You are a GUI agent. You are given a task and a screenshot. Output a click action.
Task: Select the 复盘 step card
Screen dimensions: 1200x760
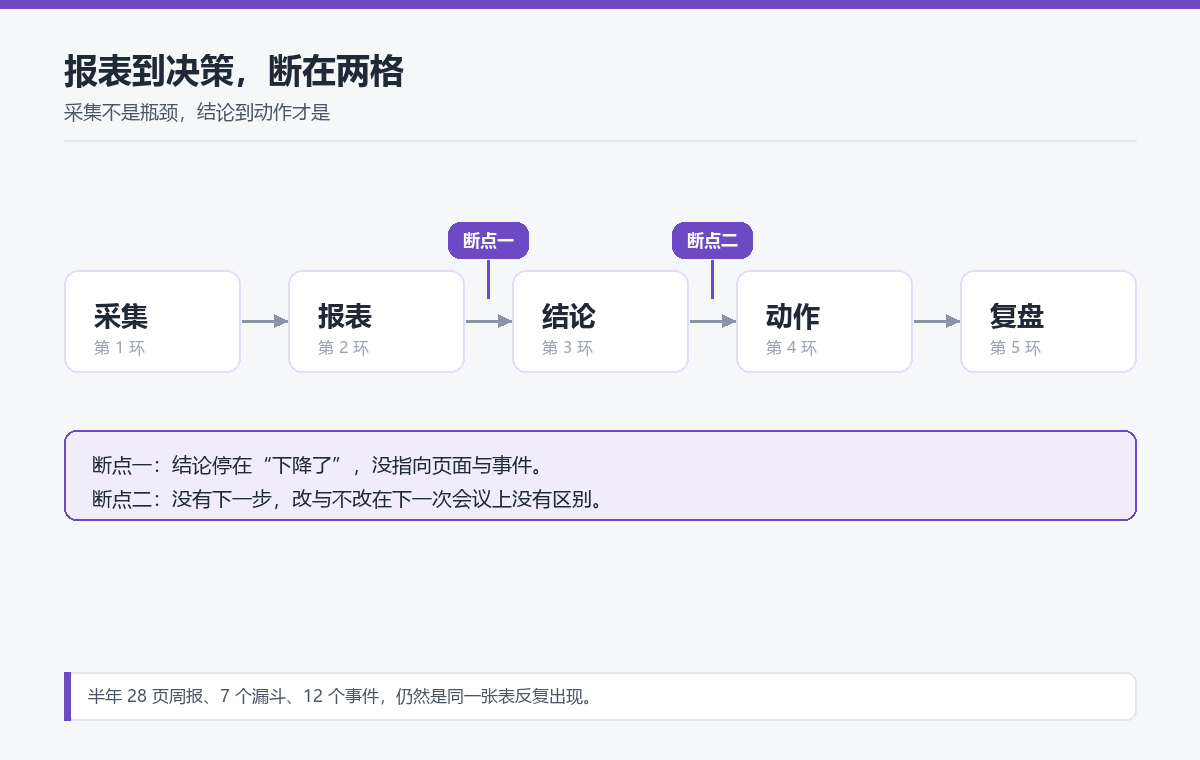point(1048,321)
